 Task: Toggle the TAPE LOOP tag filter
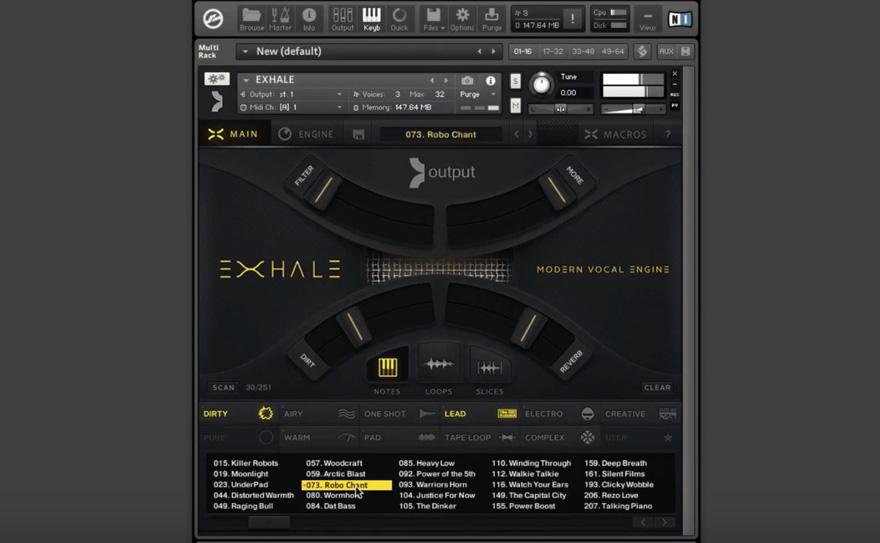tap(480, 438)
